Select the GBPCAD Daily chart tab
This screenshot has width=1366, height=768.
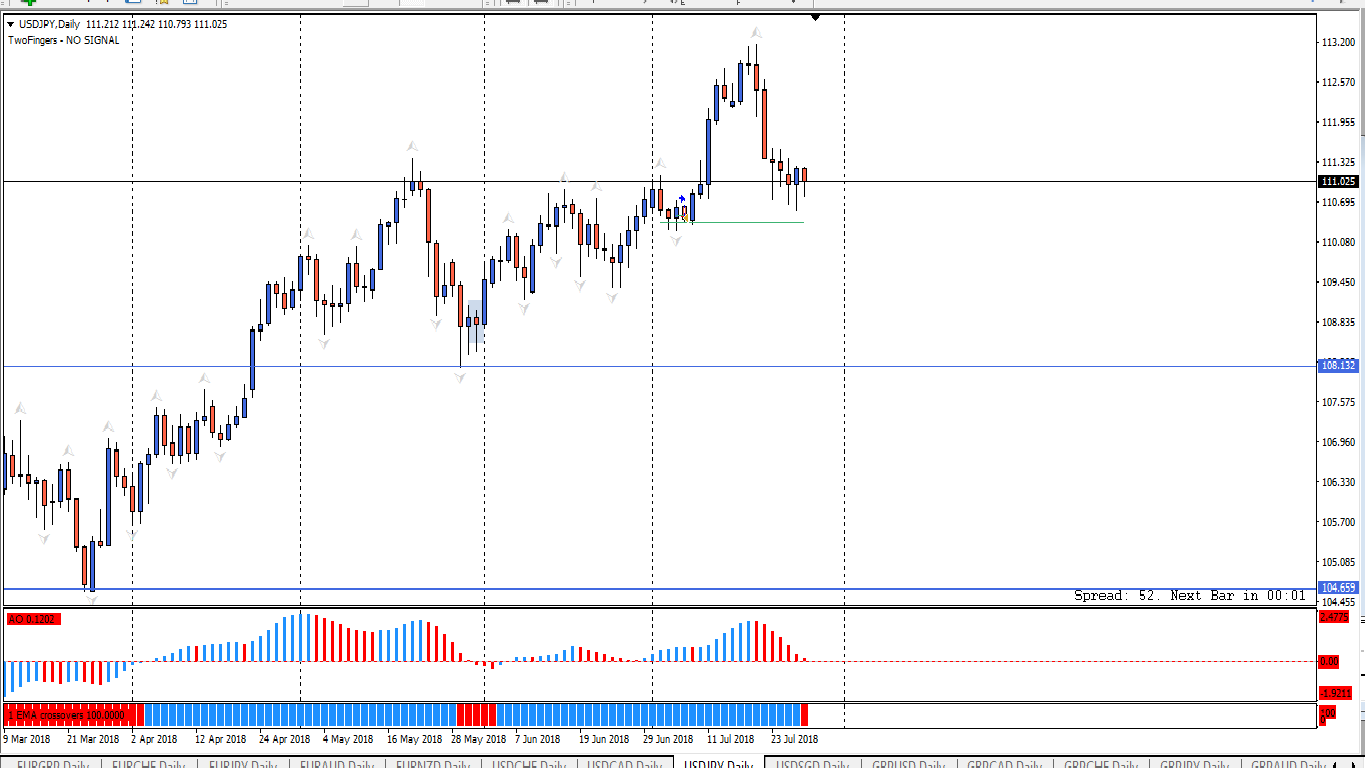point(1004,762)
